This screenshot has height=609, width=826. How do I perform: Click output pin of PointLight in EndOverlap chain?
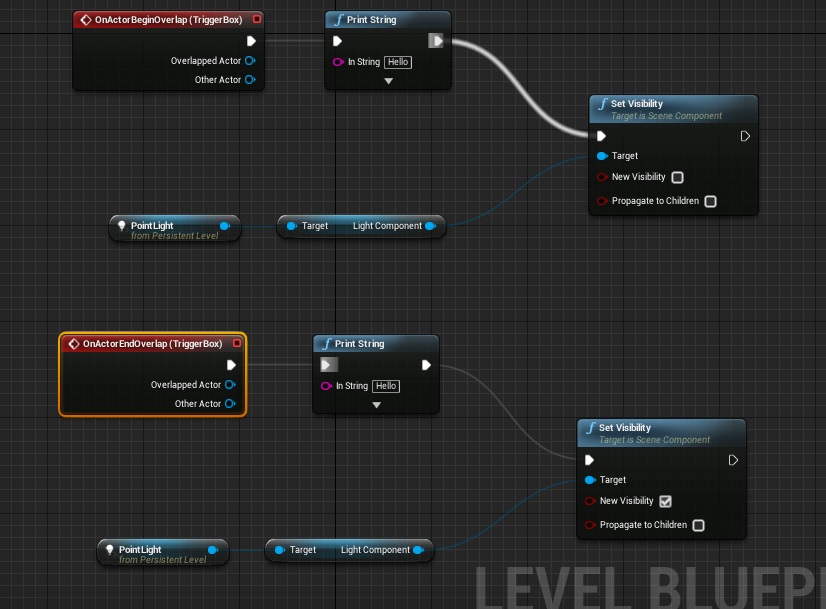coord(213,550)
